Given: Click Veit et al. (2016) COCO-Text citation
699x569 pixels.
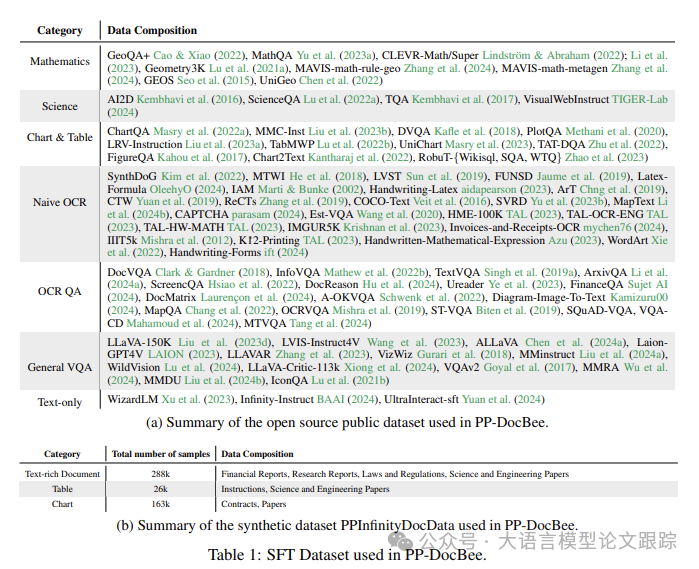Looking at the screenshot, I should 452,202.
